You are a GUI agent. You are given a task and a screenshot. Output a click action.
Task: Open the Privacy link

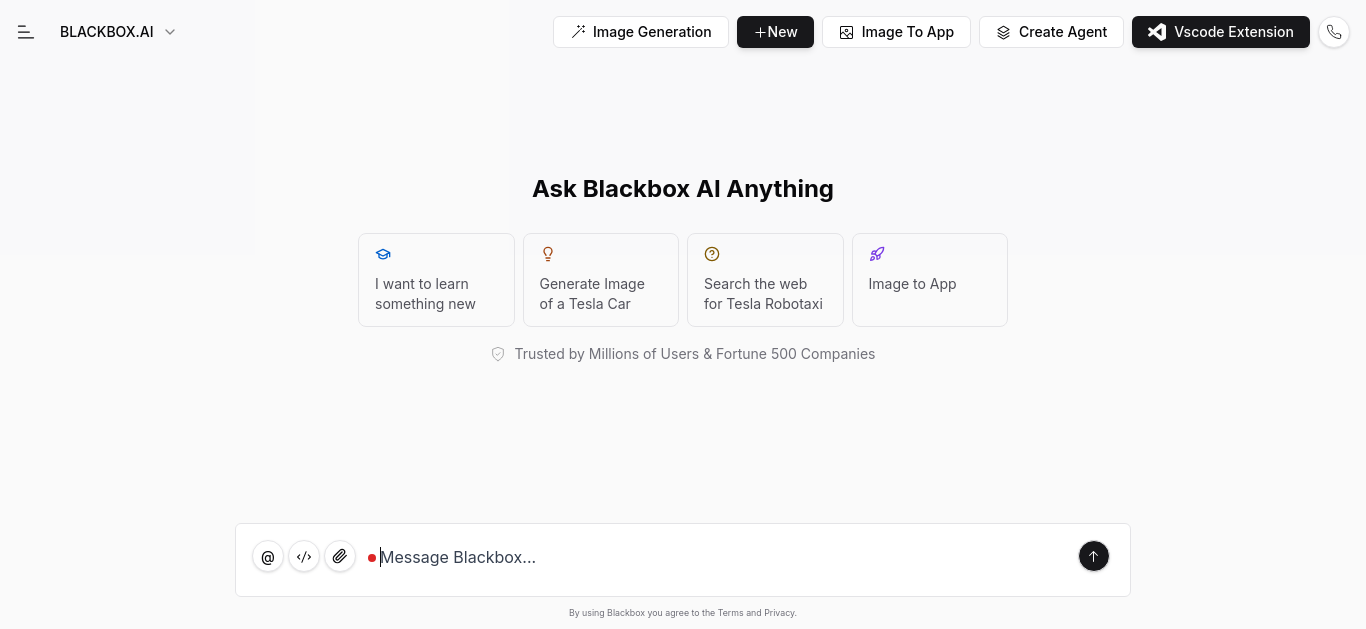click(779, 613)
